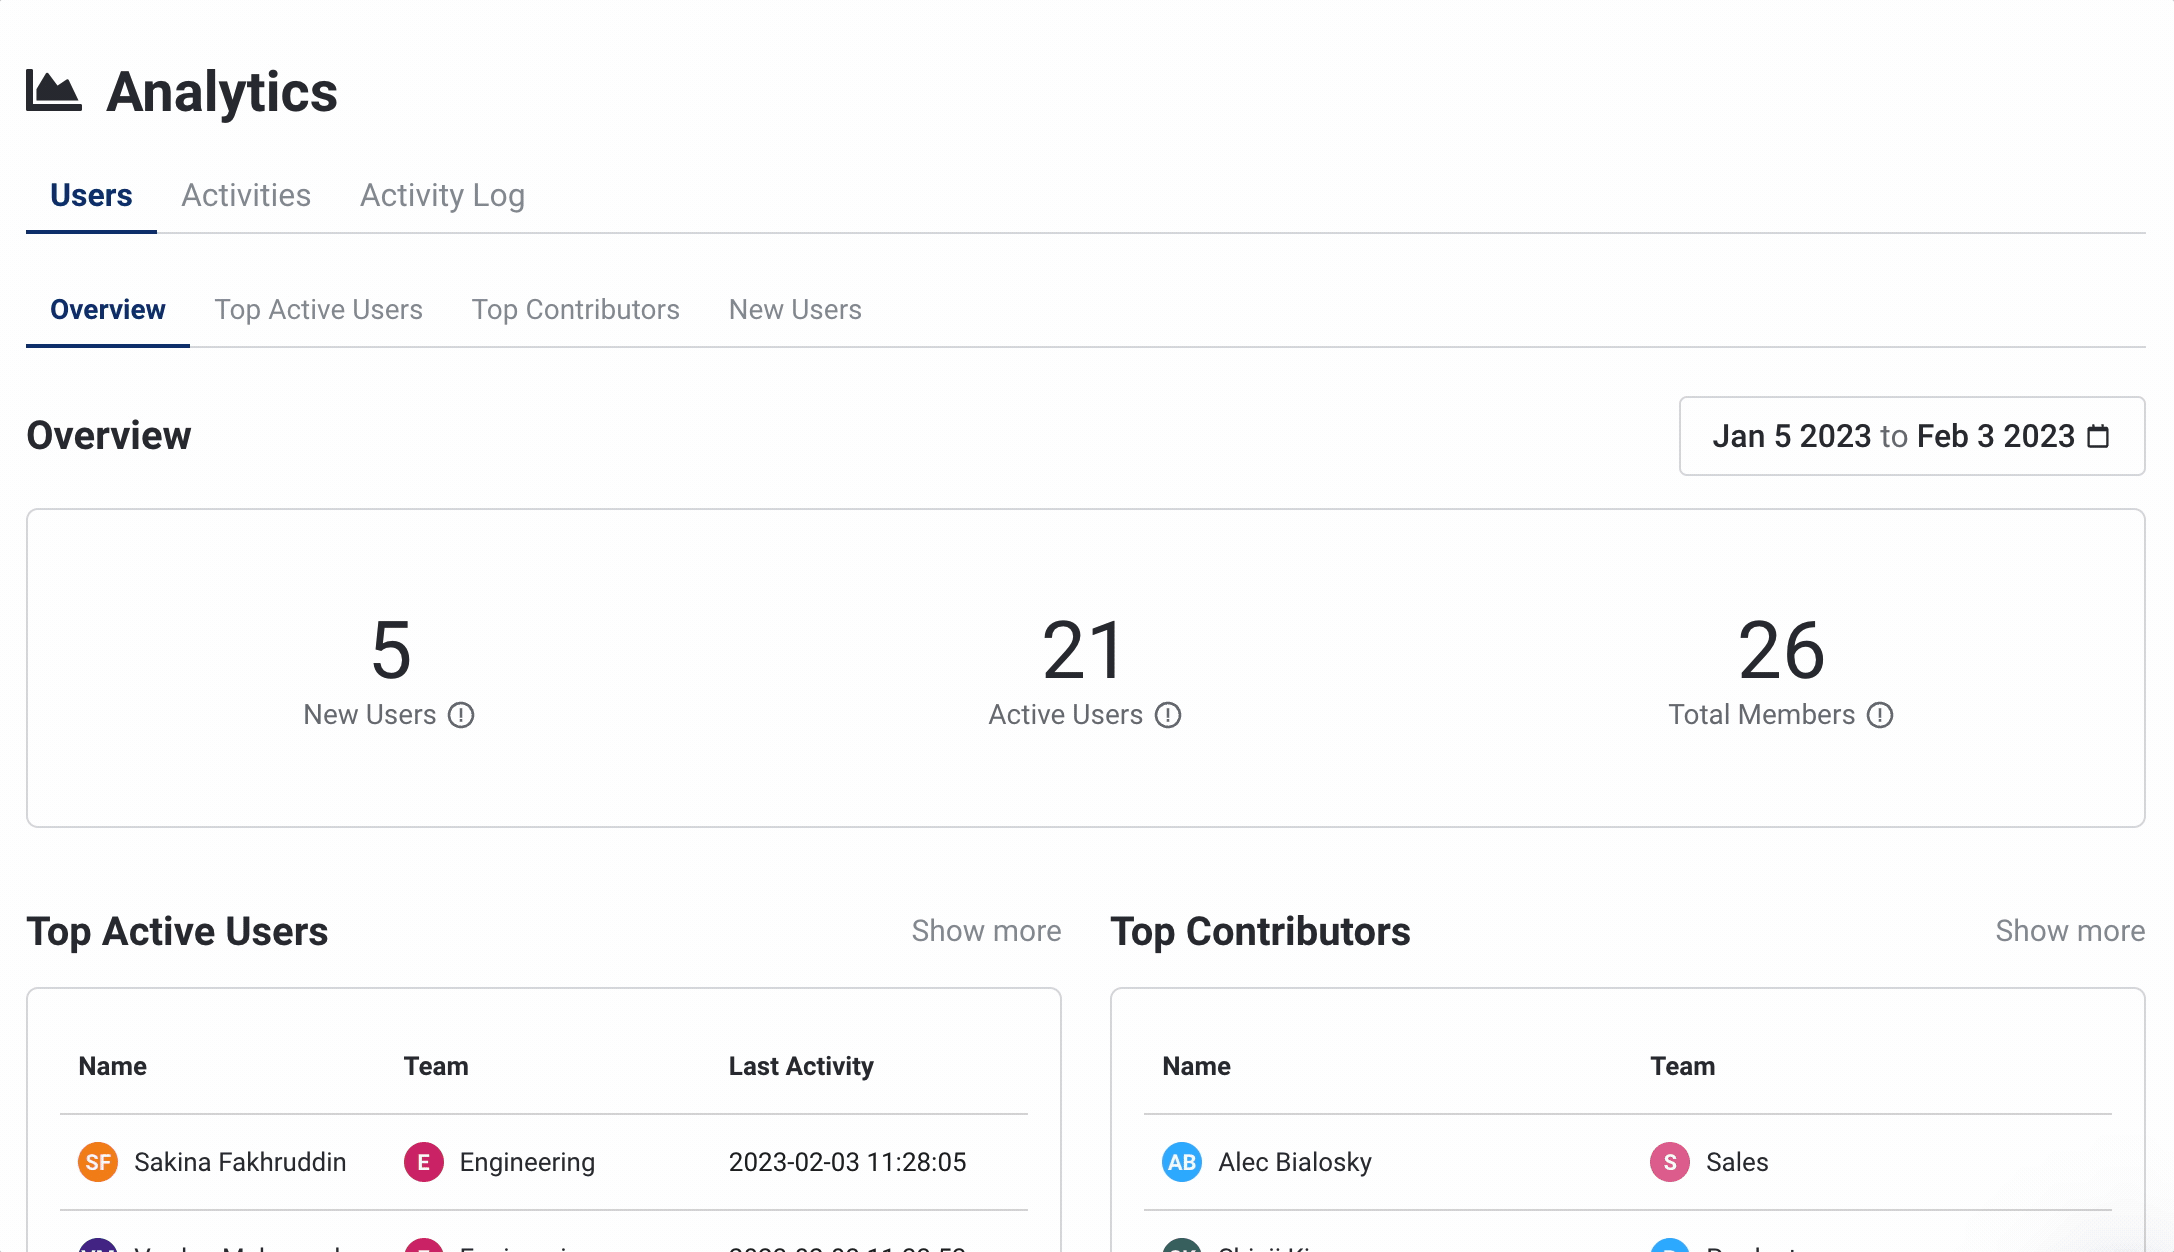2174x1252 pixels.
Task: Click the calendar icon in date range
Action: pos(2099,436)
